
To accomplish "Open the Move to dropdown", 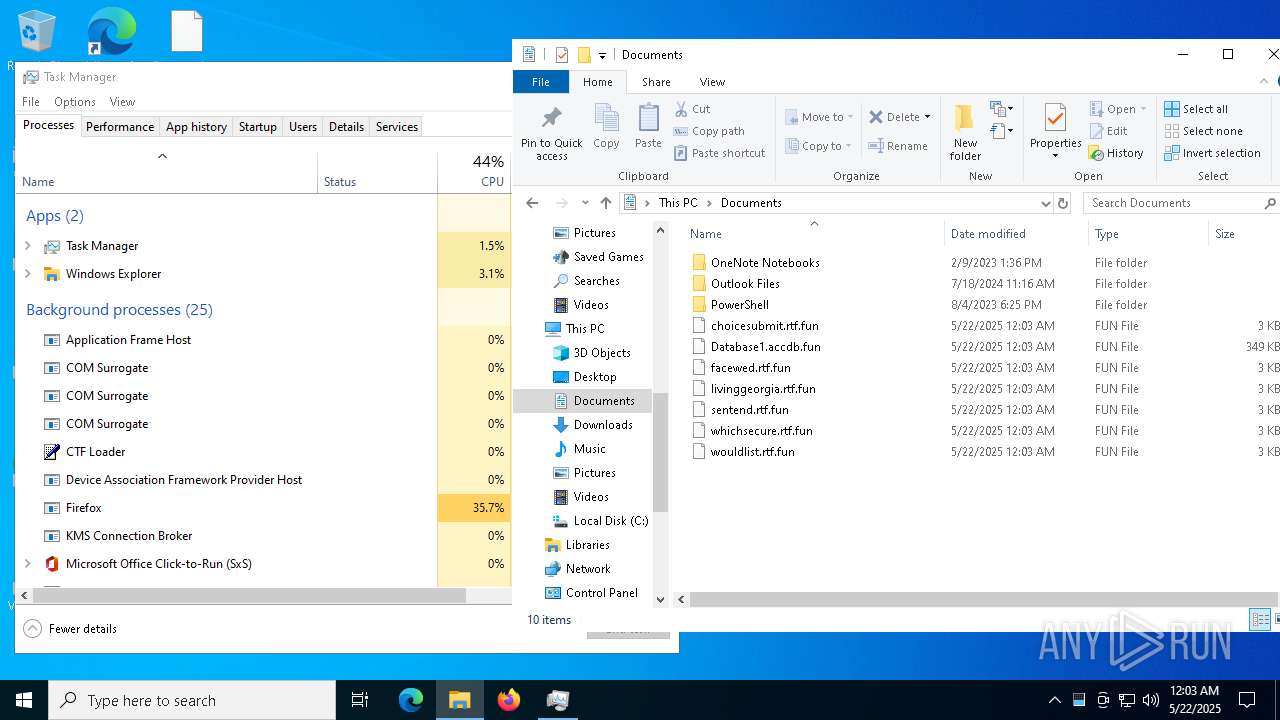I will click(819, 117).
